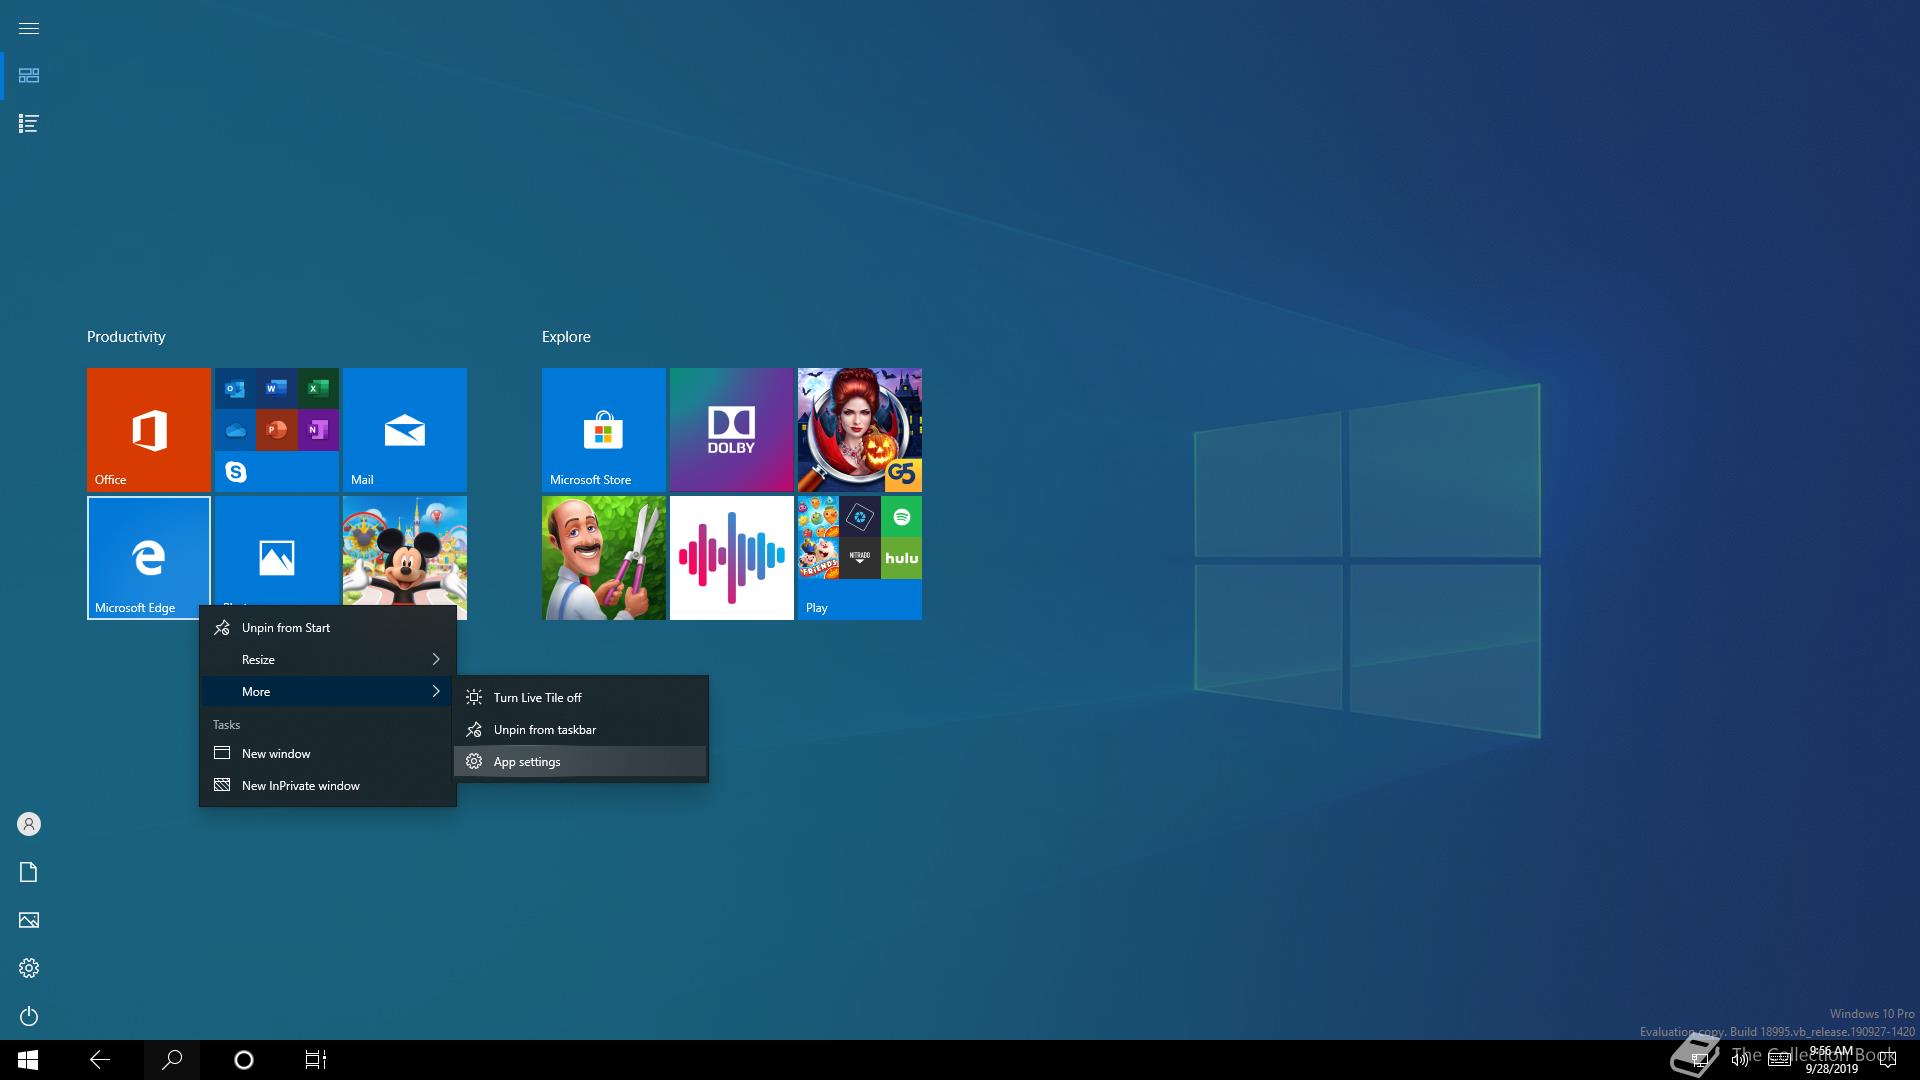The image size is (1920, 1080).
Task: Click the Productivity group heading
Action: click(x=126, y=337)
